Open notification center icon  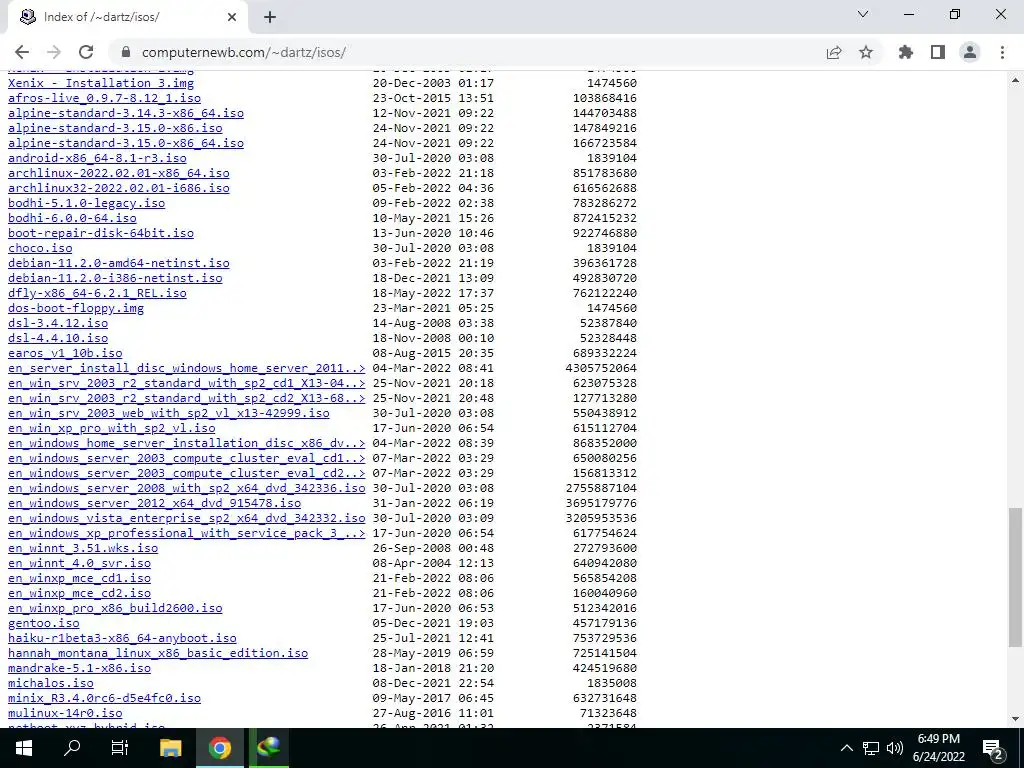[993, 748]
